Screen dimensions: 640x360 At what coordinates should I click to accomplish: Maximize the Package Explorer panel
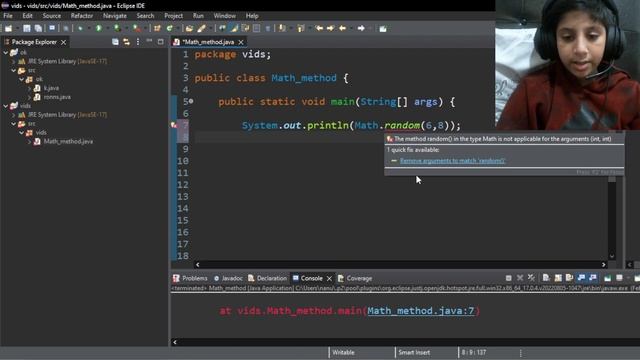[160, 42]
